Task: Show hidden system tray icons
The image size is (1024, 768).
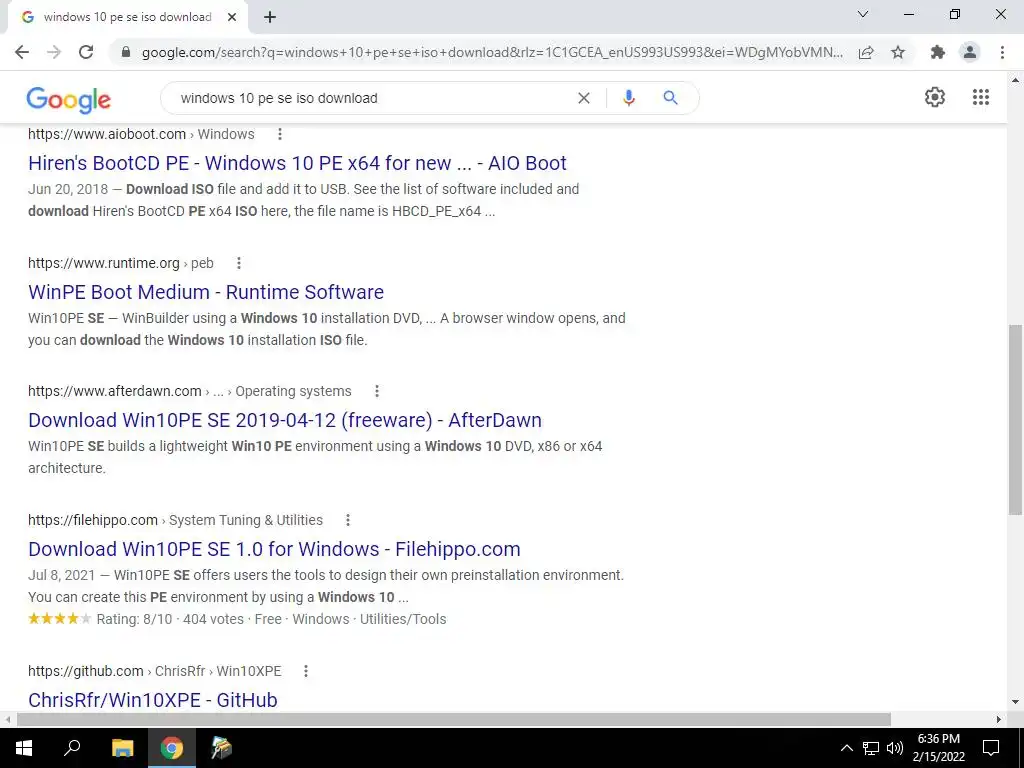Action: 846,748
